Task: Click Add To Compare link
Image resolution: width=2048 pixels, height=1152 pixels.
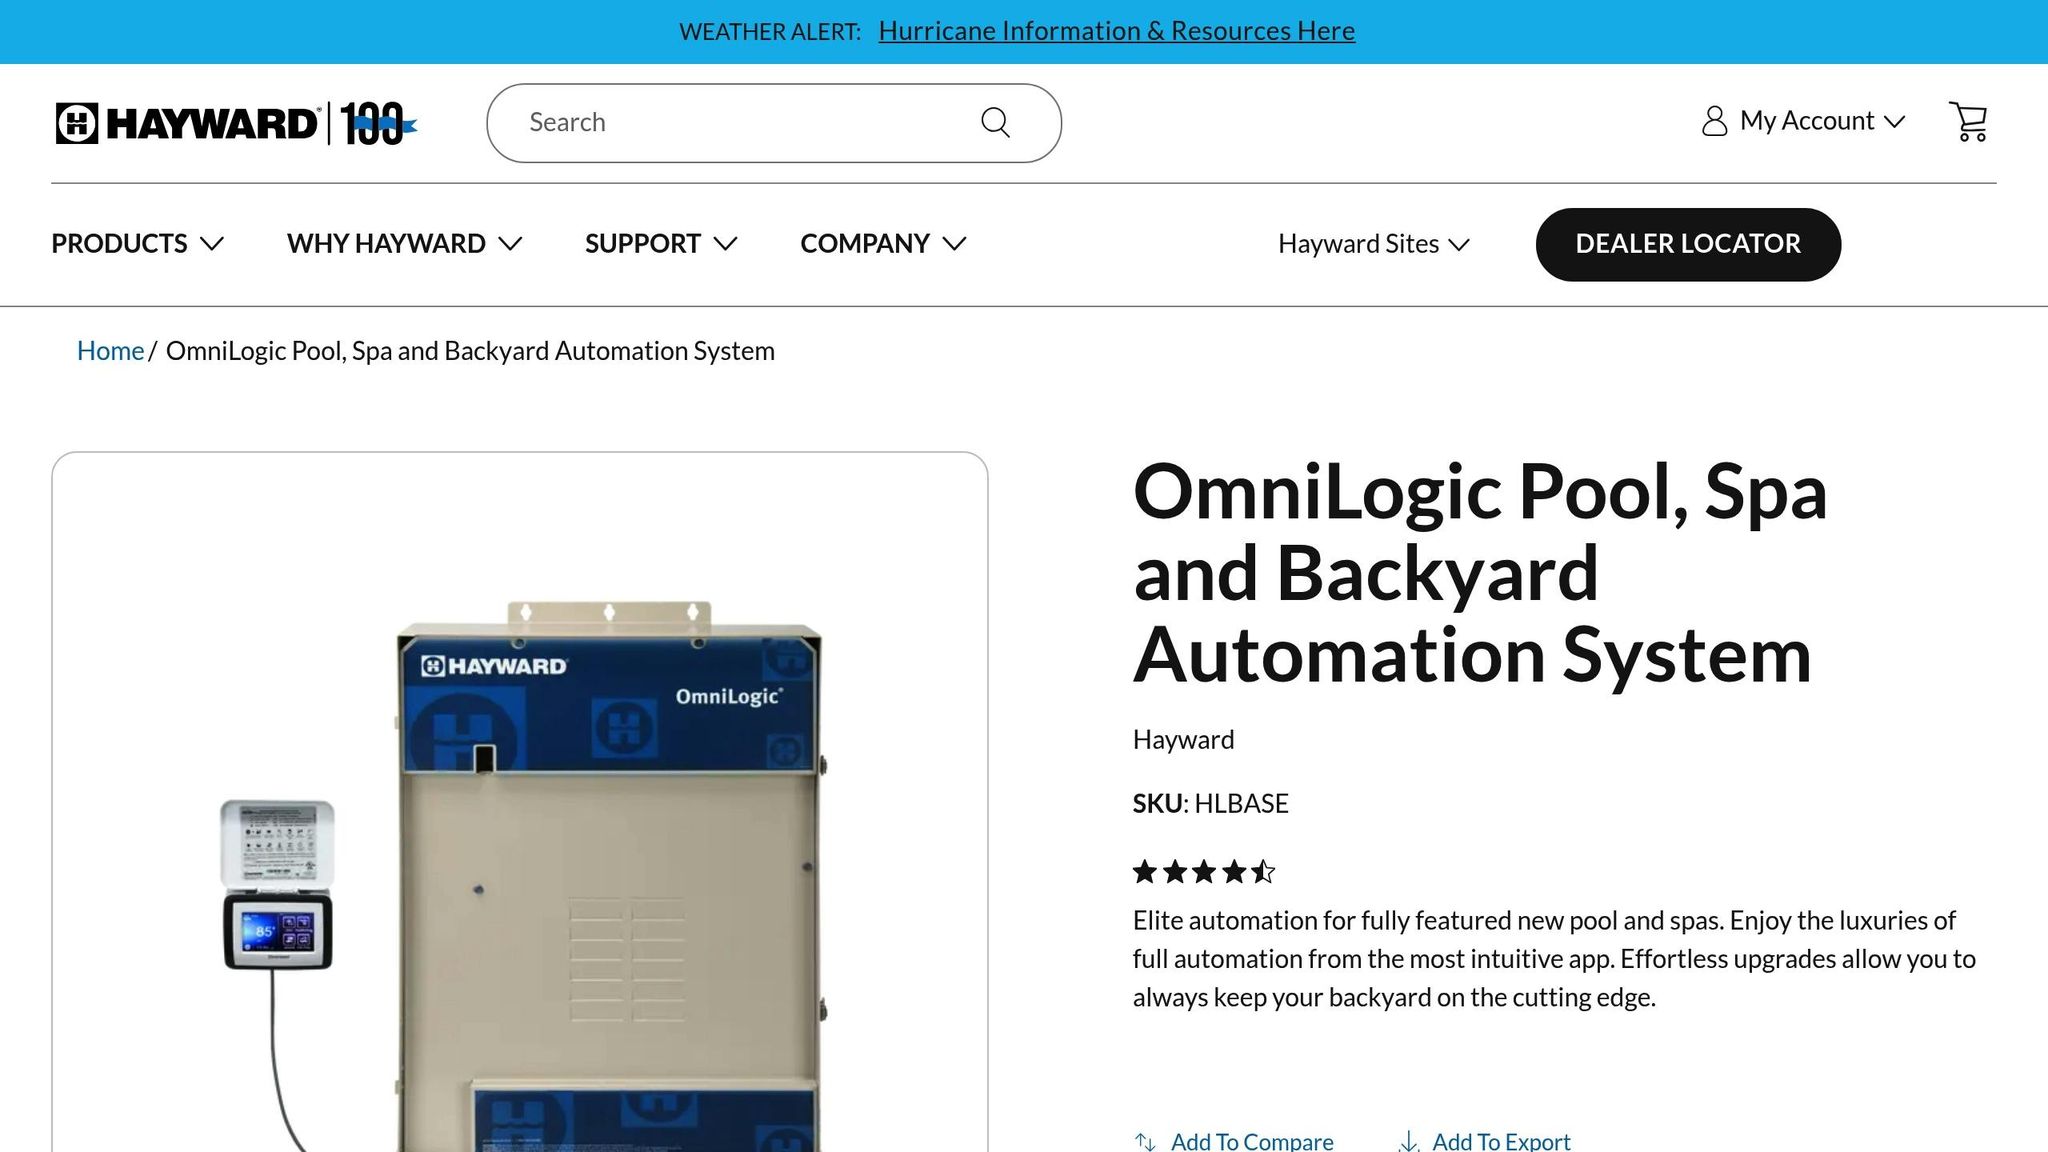Action: 1252,1141
